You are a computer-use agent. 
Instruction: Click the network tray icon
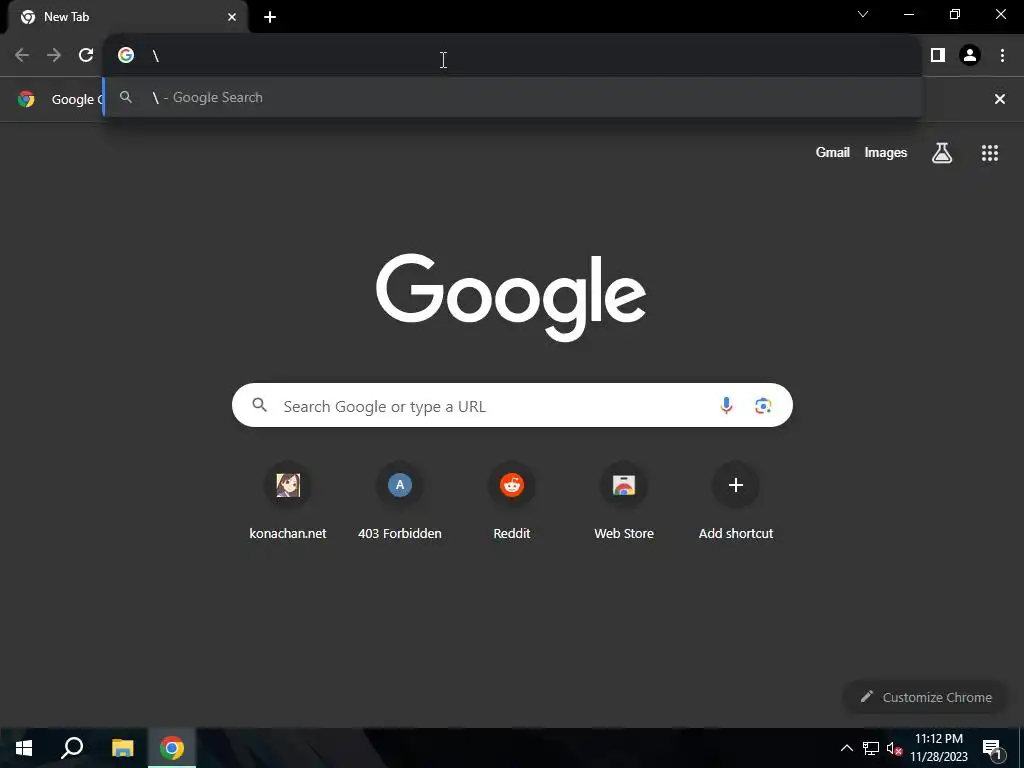click(871, 748)
